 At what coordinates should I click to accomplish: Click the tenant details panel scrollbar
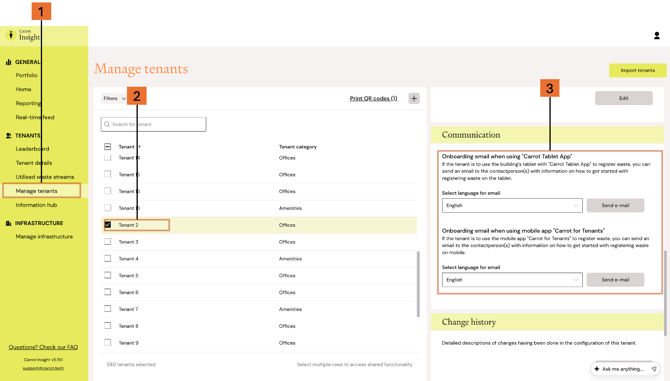(666, 293)
